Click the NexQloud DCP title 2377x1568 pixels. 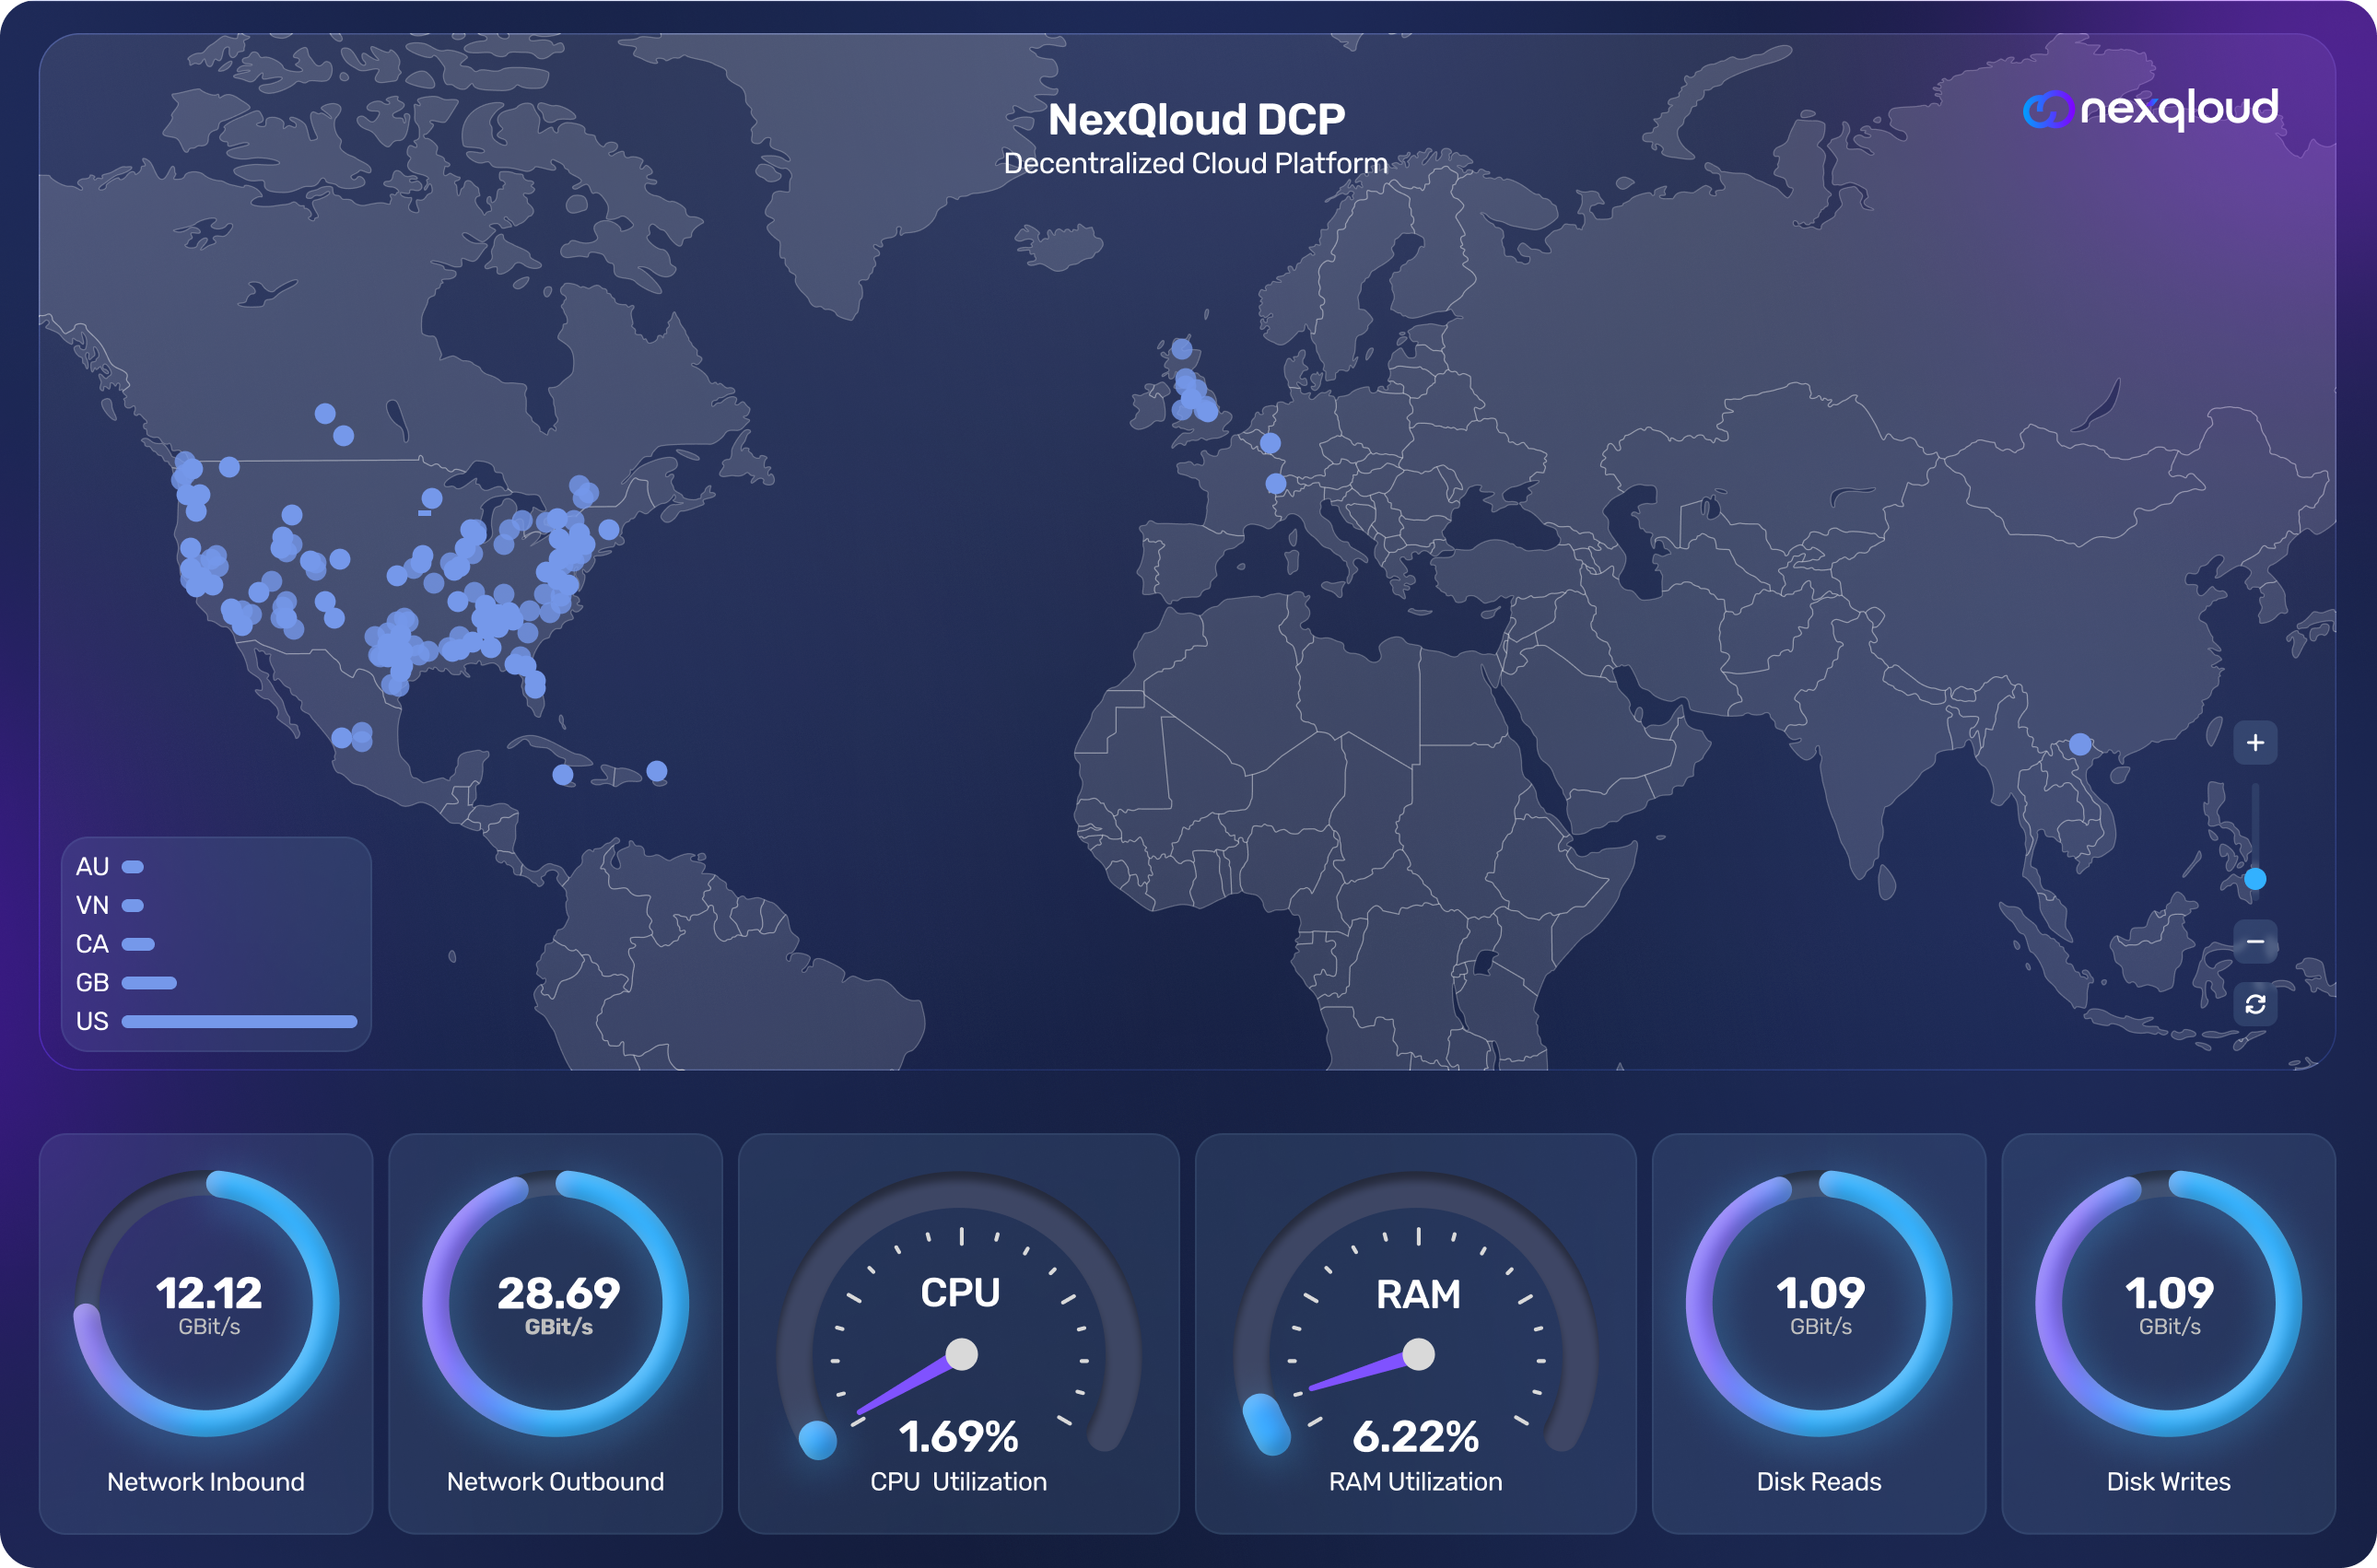coord(1196,117)
